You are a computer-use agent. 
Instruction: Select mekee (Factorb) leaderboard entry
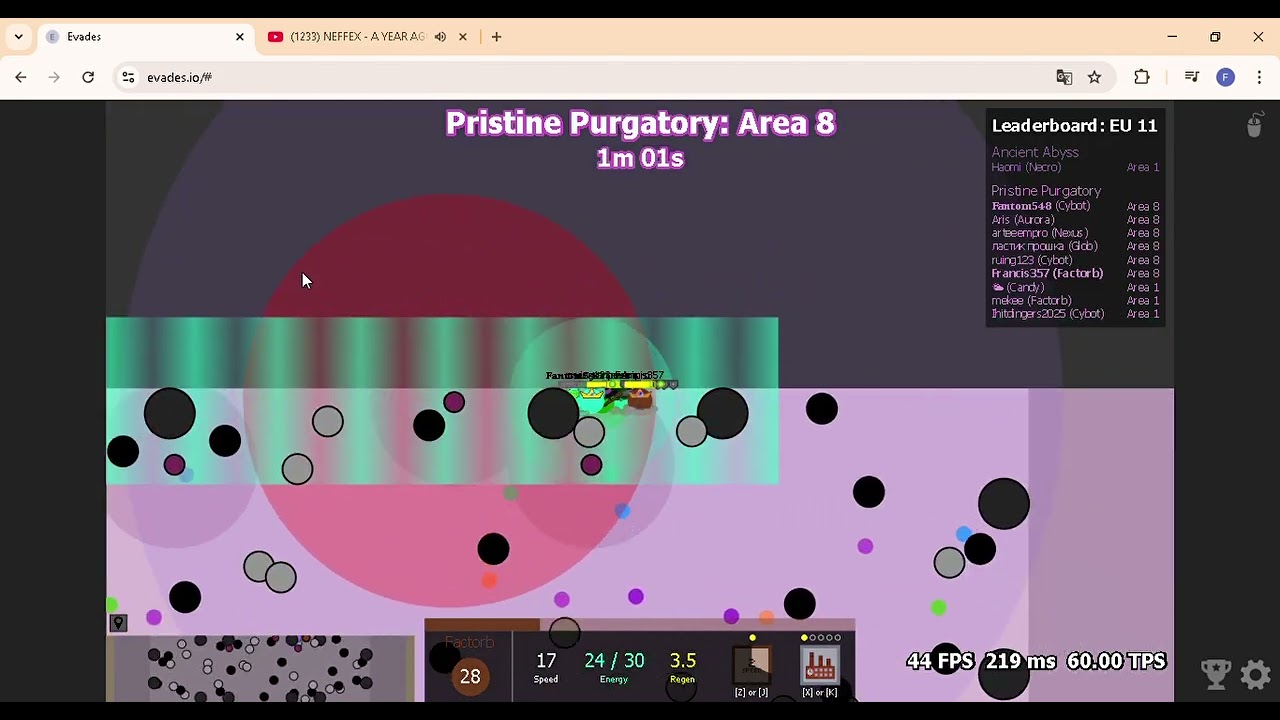tap(1075, 300)
